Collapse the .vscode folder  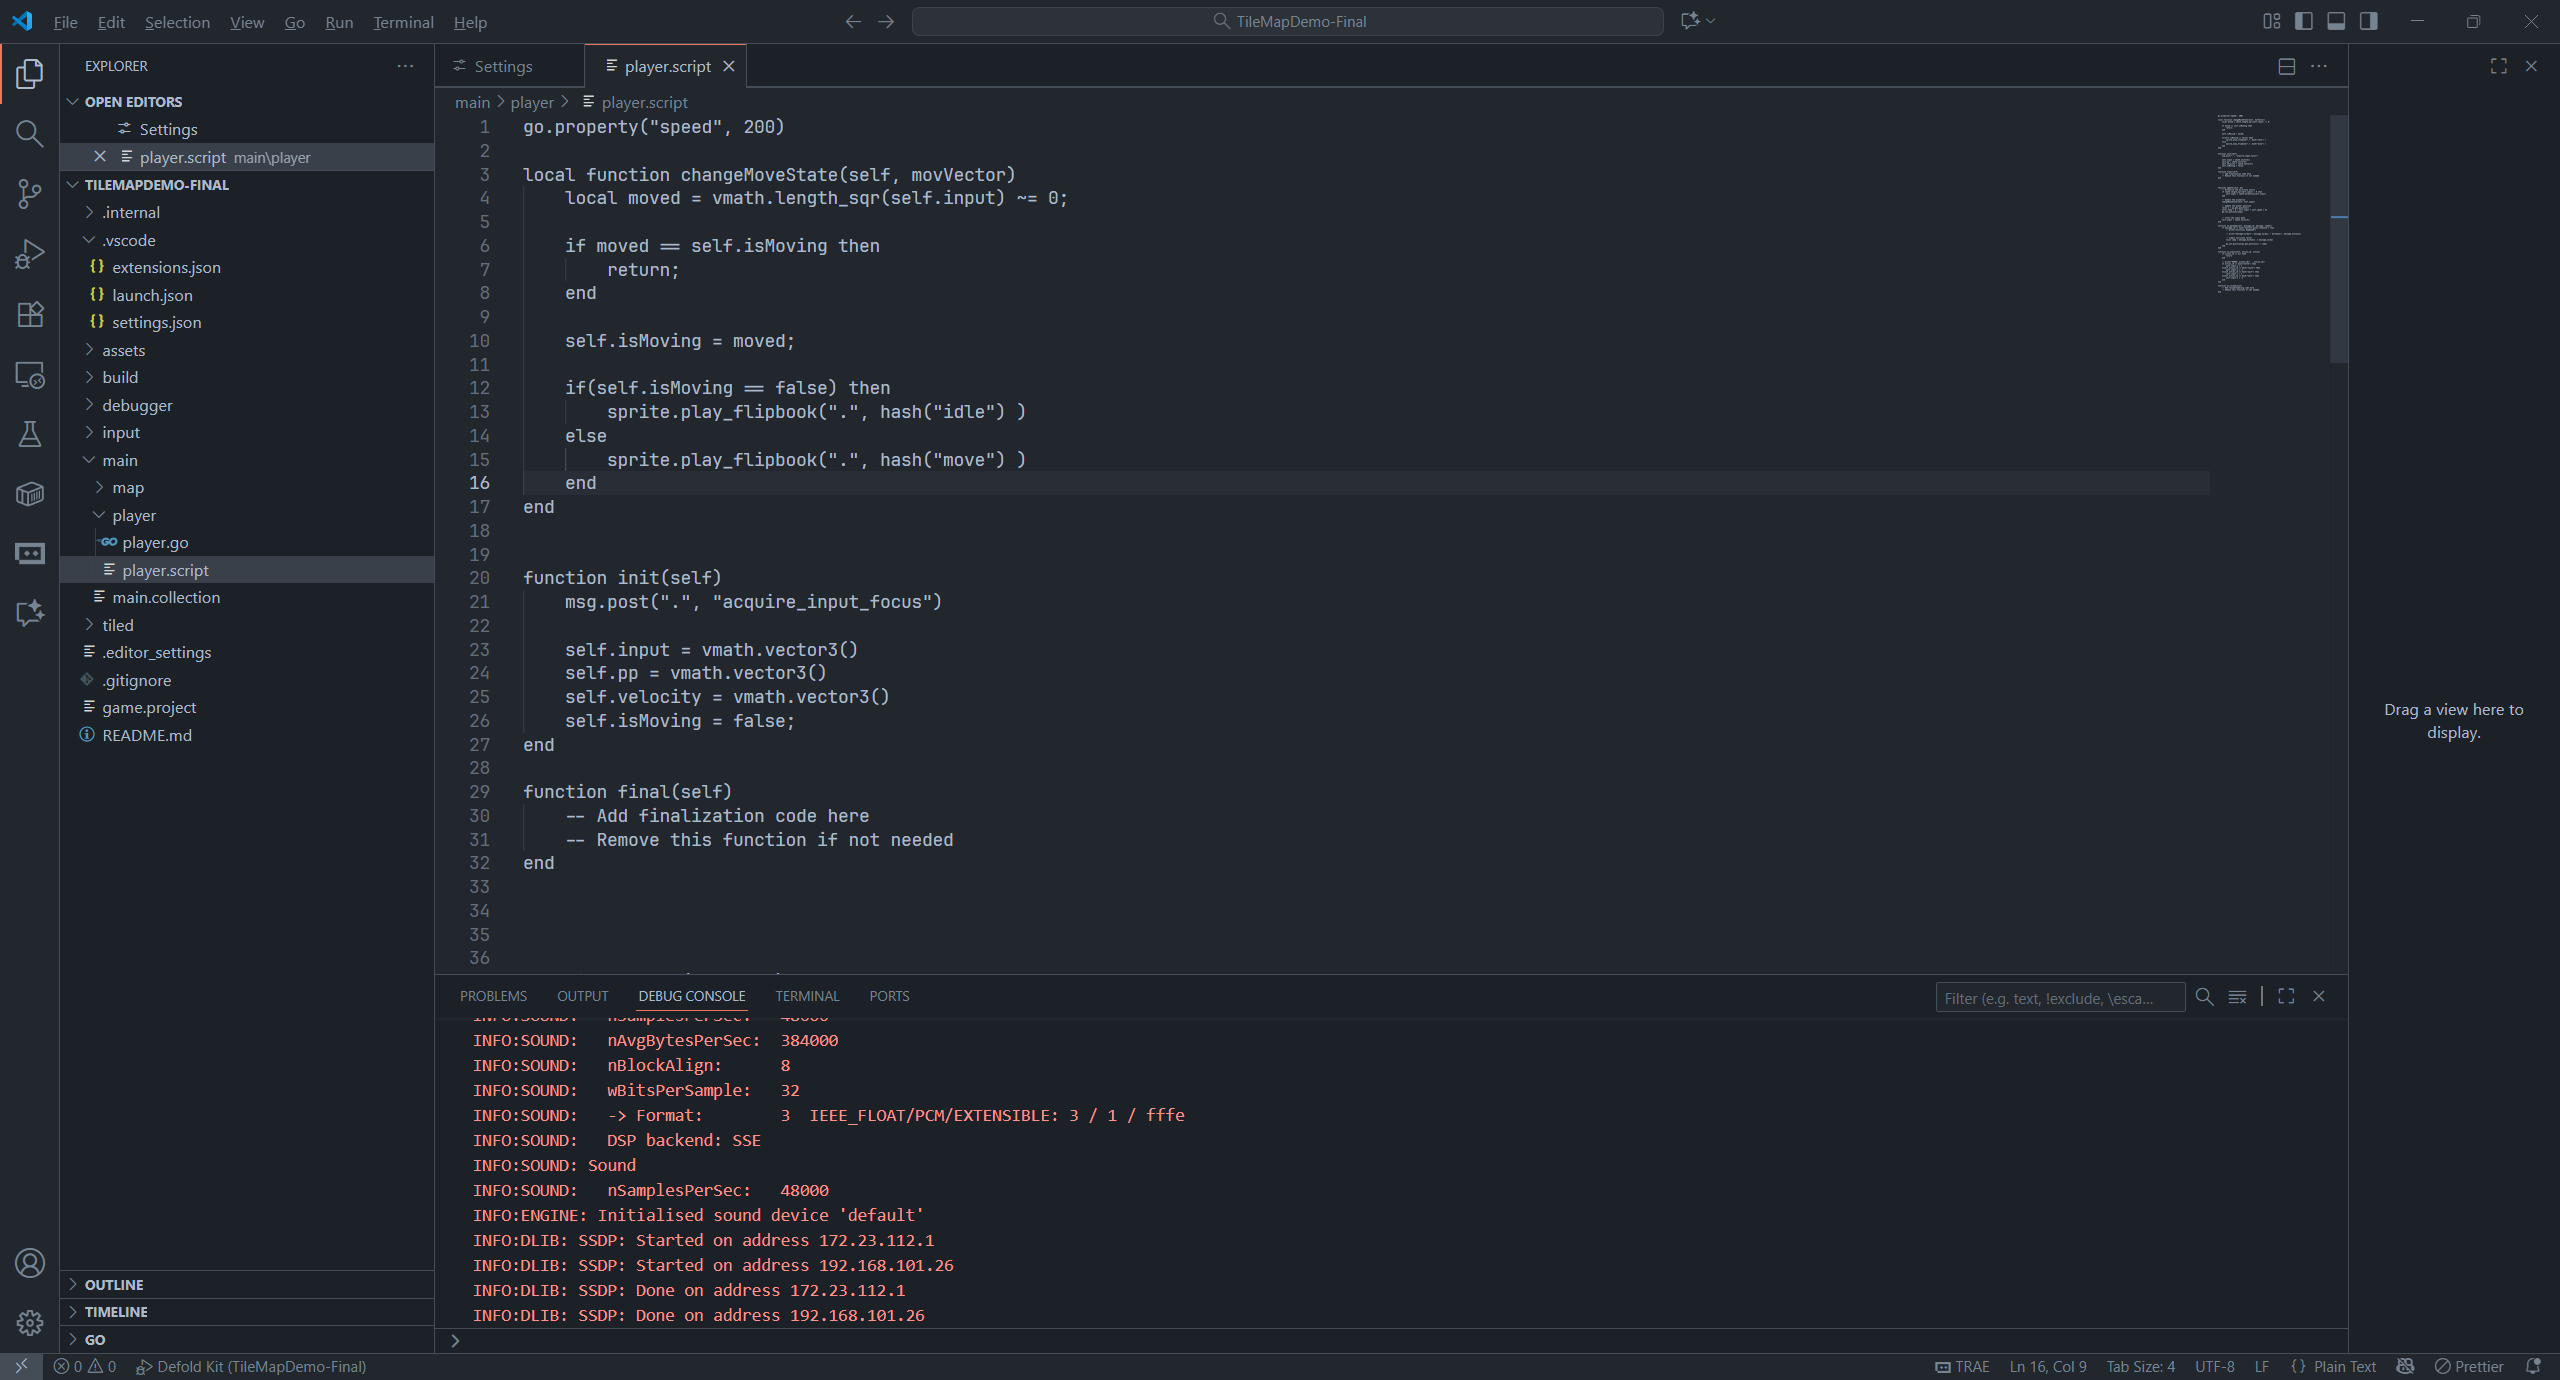128,240
